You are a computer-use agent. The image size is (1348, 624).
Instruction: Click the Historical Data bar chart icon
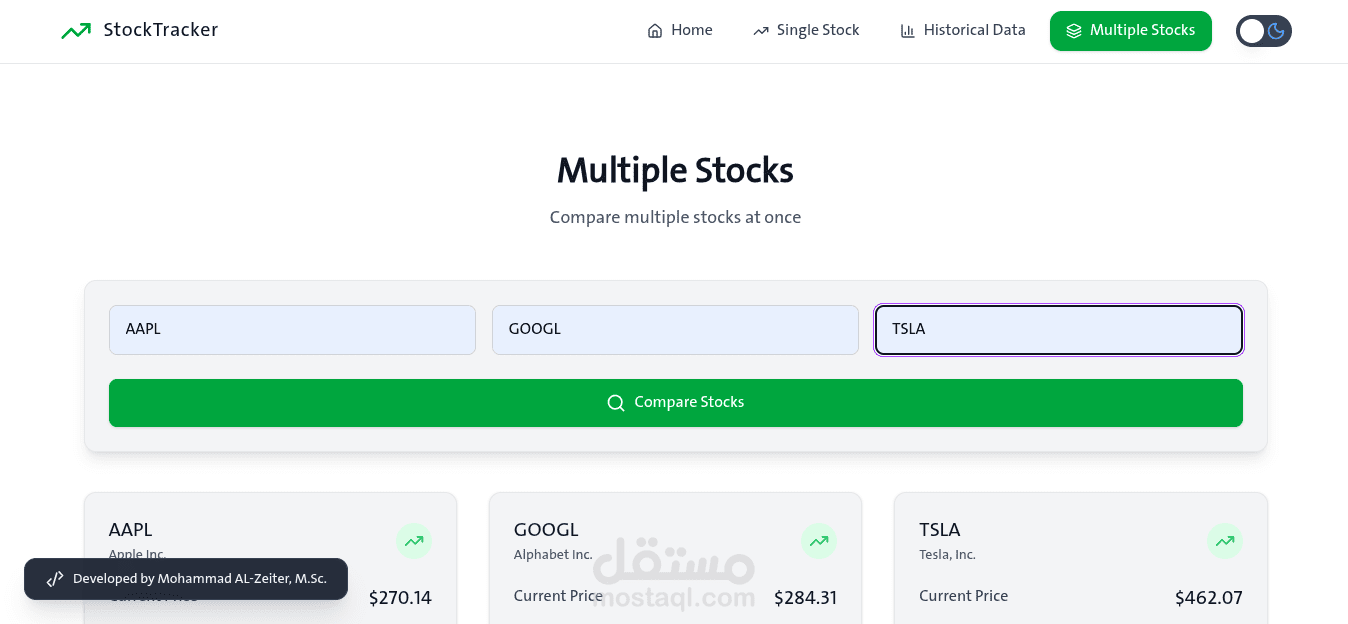[x=908, y=31]
